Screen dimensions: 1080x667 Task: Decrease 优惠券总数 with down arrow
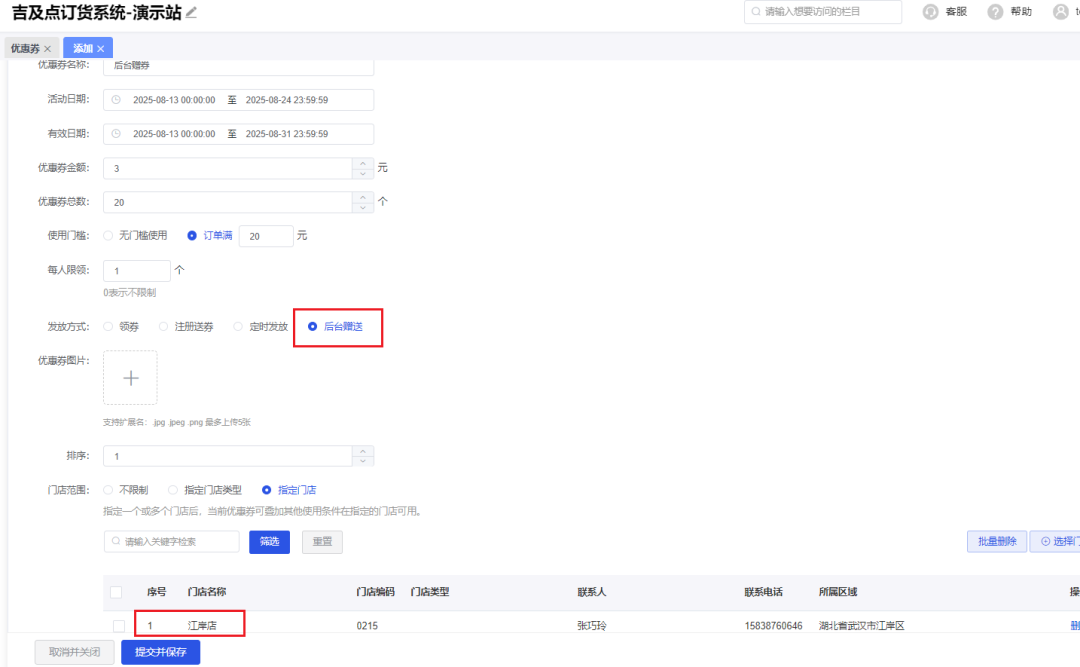[x=363, y=207]
